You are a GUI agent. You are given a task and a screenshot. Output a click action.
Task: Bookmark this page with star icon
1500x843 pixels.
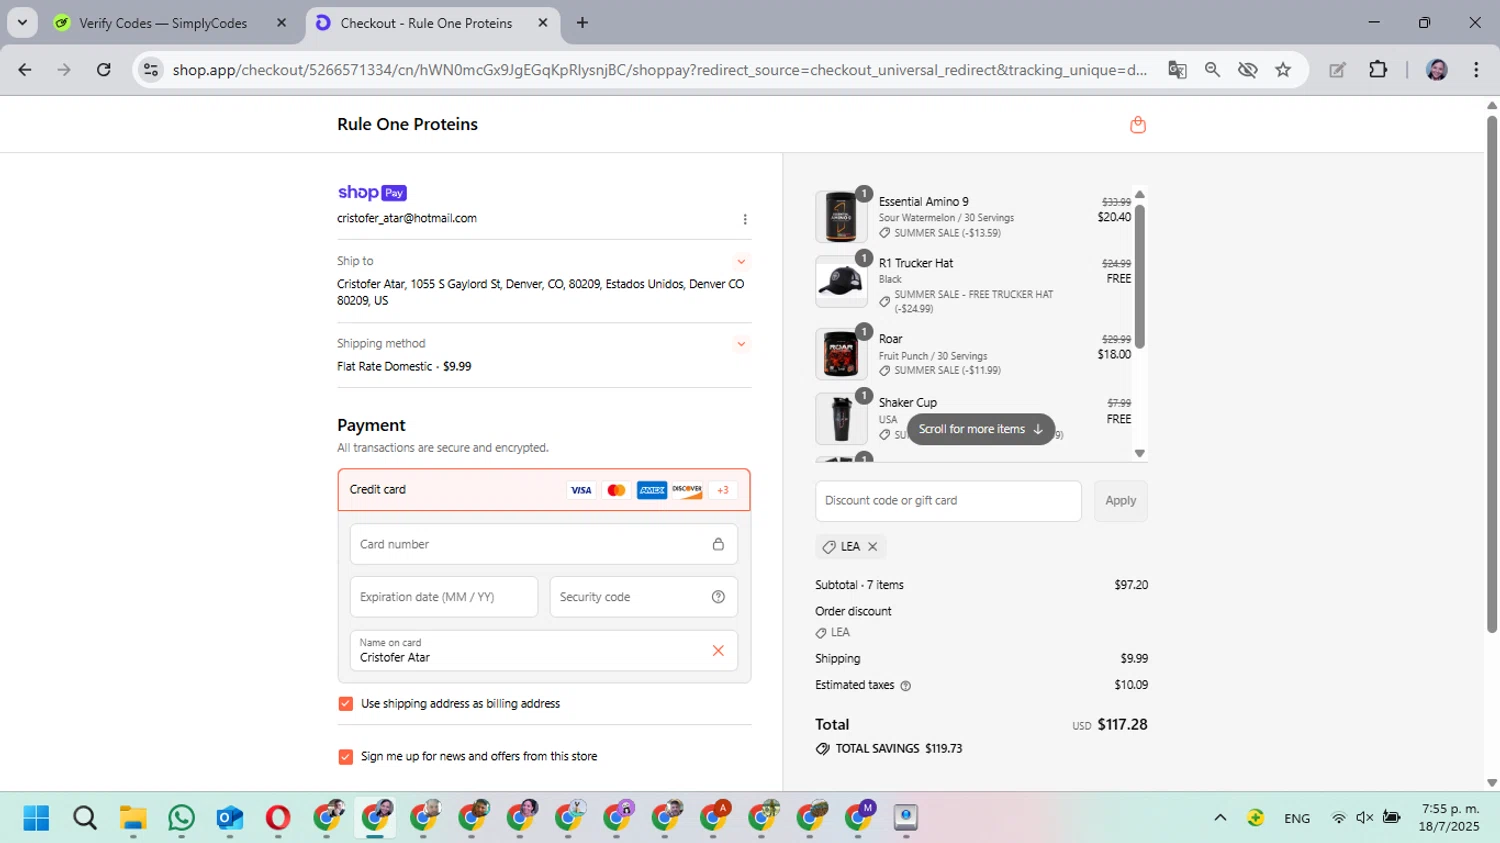pos(1283,70)
